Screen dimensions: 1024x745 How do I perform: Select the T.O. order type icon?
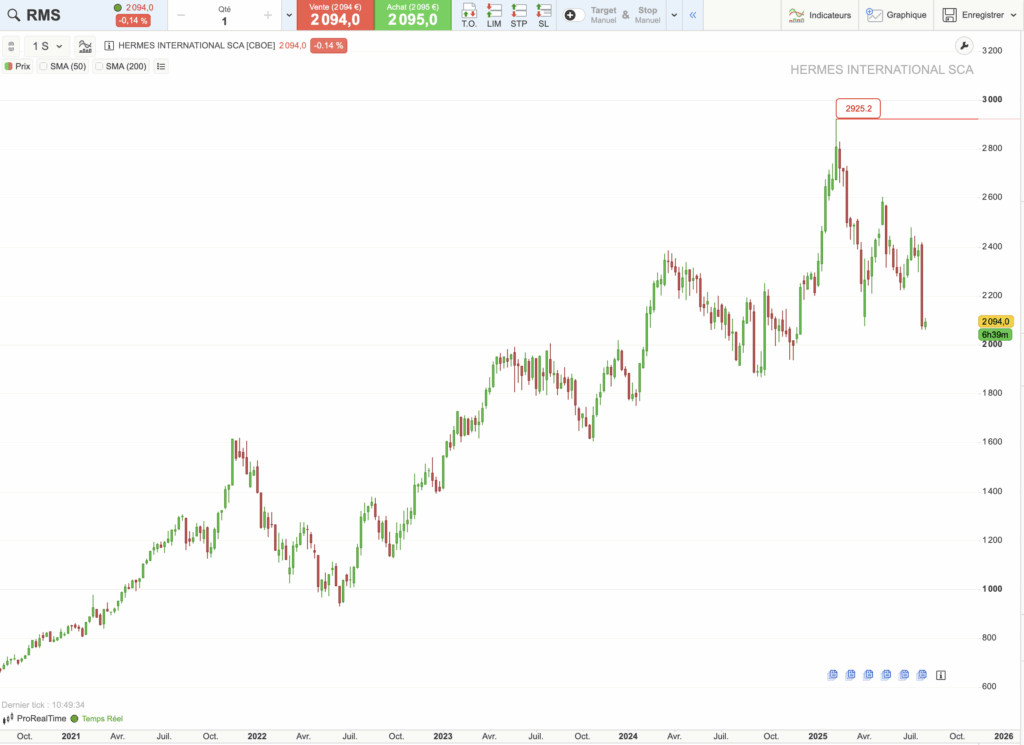[x=468, y=14]
